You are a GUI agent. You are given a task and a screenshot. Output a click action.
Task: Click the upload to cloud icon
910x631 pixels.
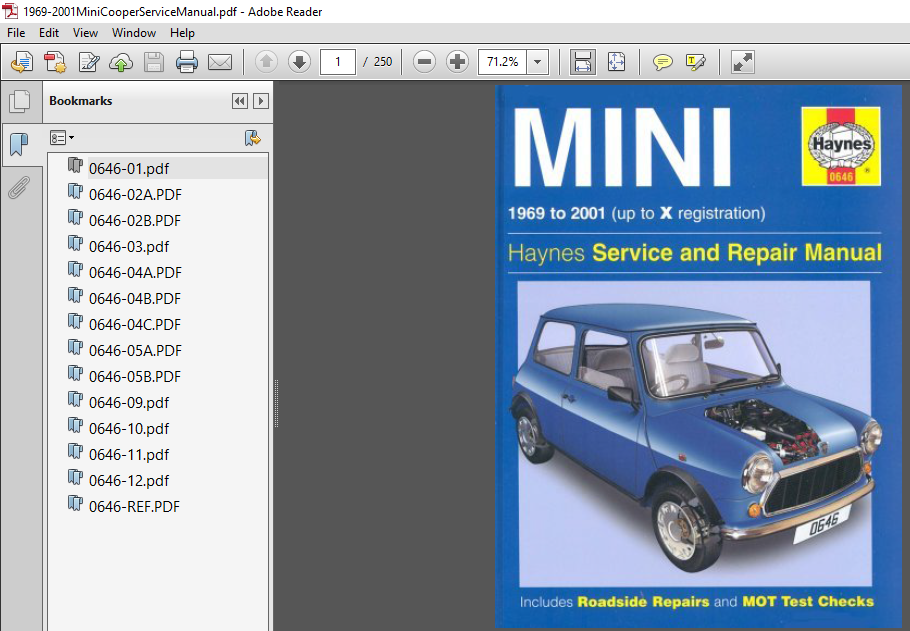point(121,62)
